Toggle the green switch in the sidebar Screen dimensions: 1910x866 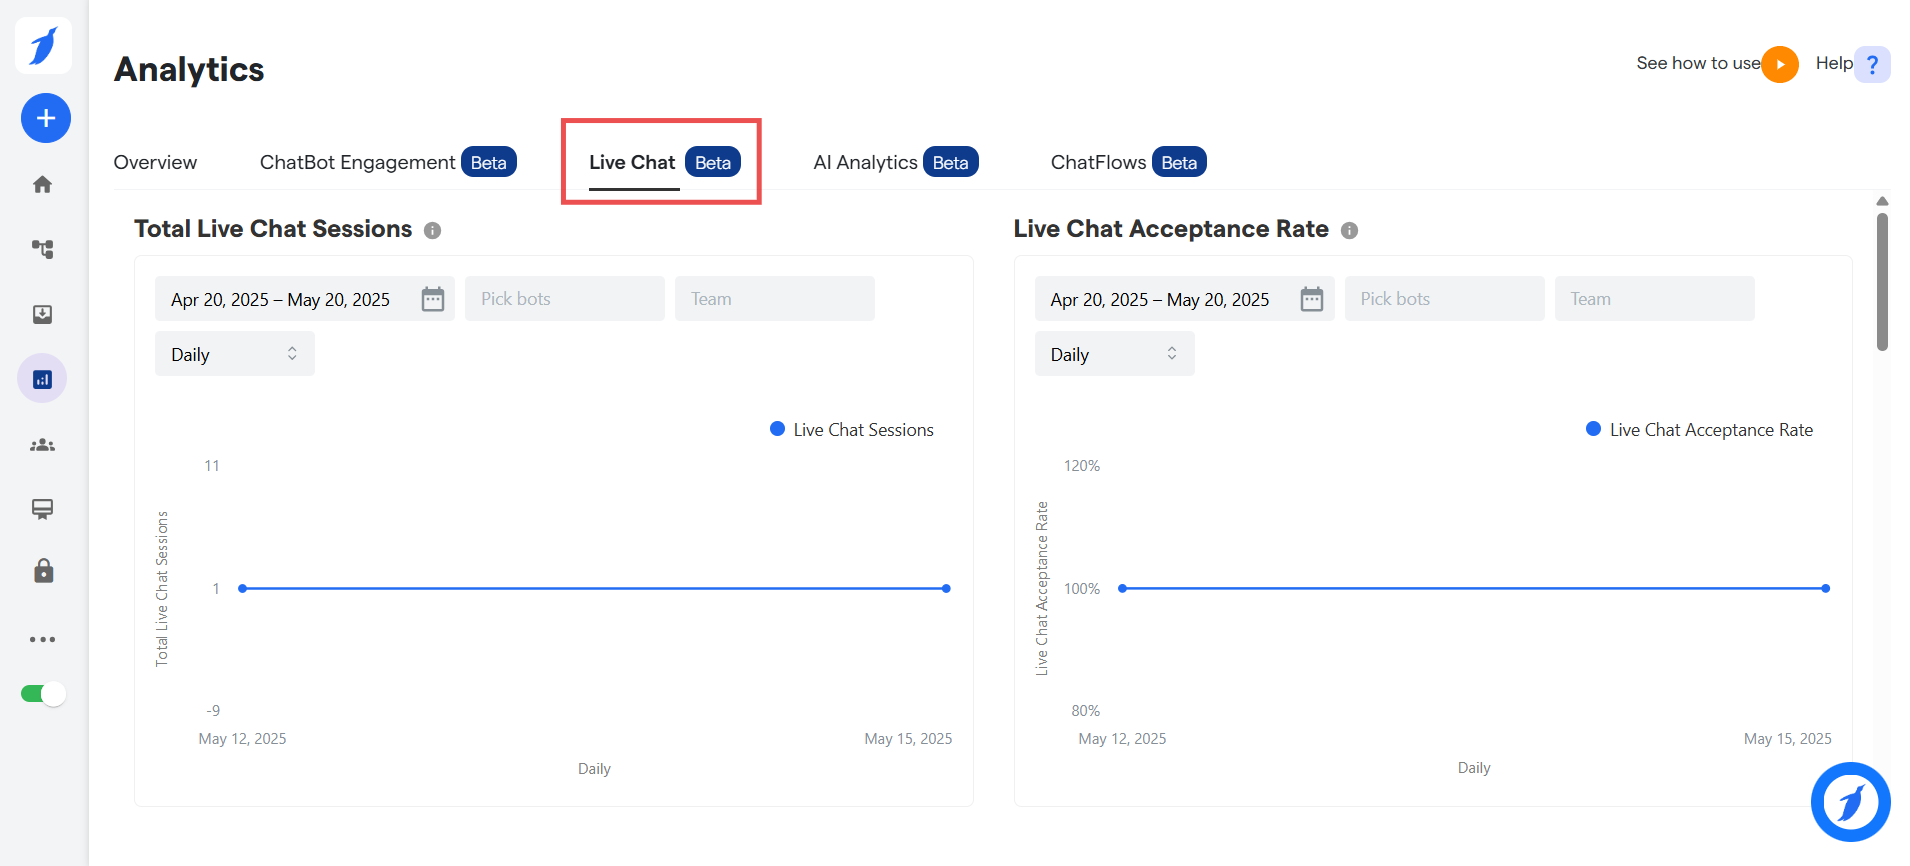point(43,694)
